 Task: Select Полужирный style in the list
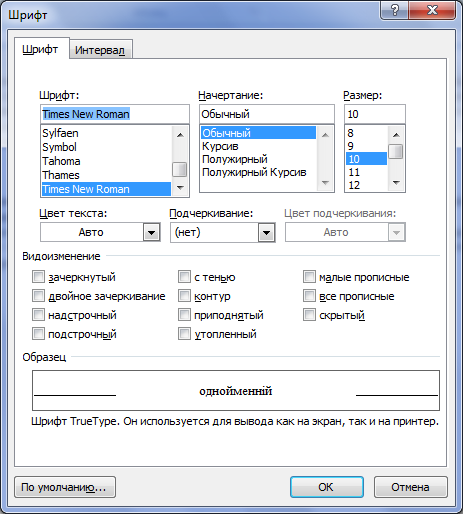coord(258,159)
